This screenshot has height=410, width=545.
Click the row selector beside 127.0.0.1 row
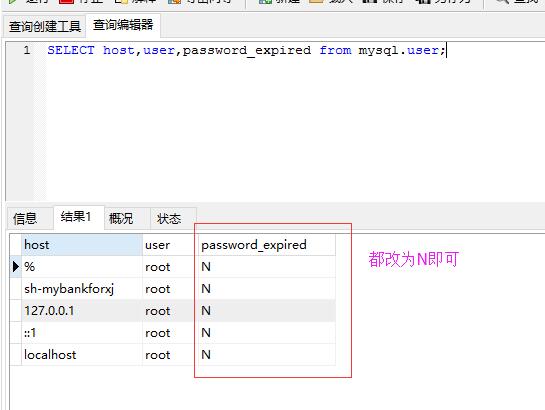pyautogui.click(x=16, y=311)
